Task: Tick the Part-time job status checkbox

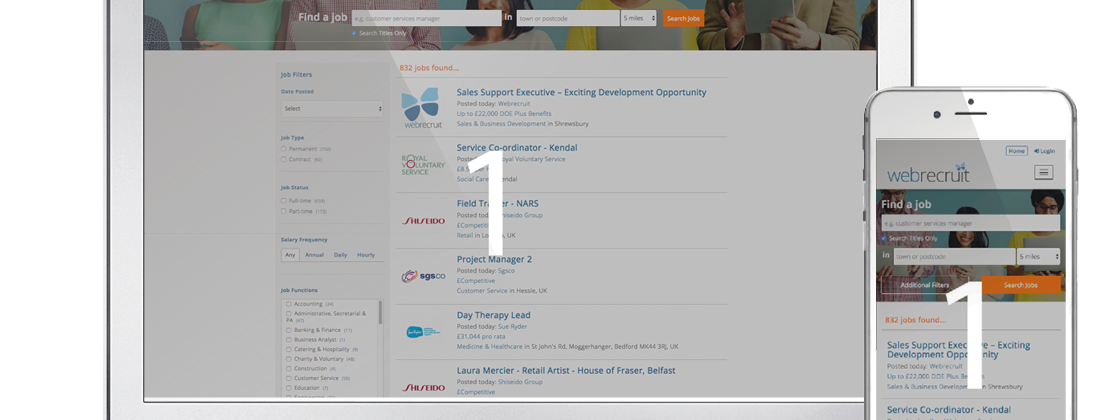Action: 284,211
